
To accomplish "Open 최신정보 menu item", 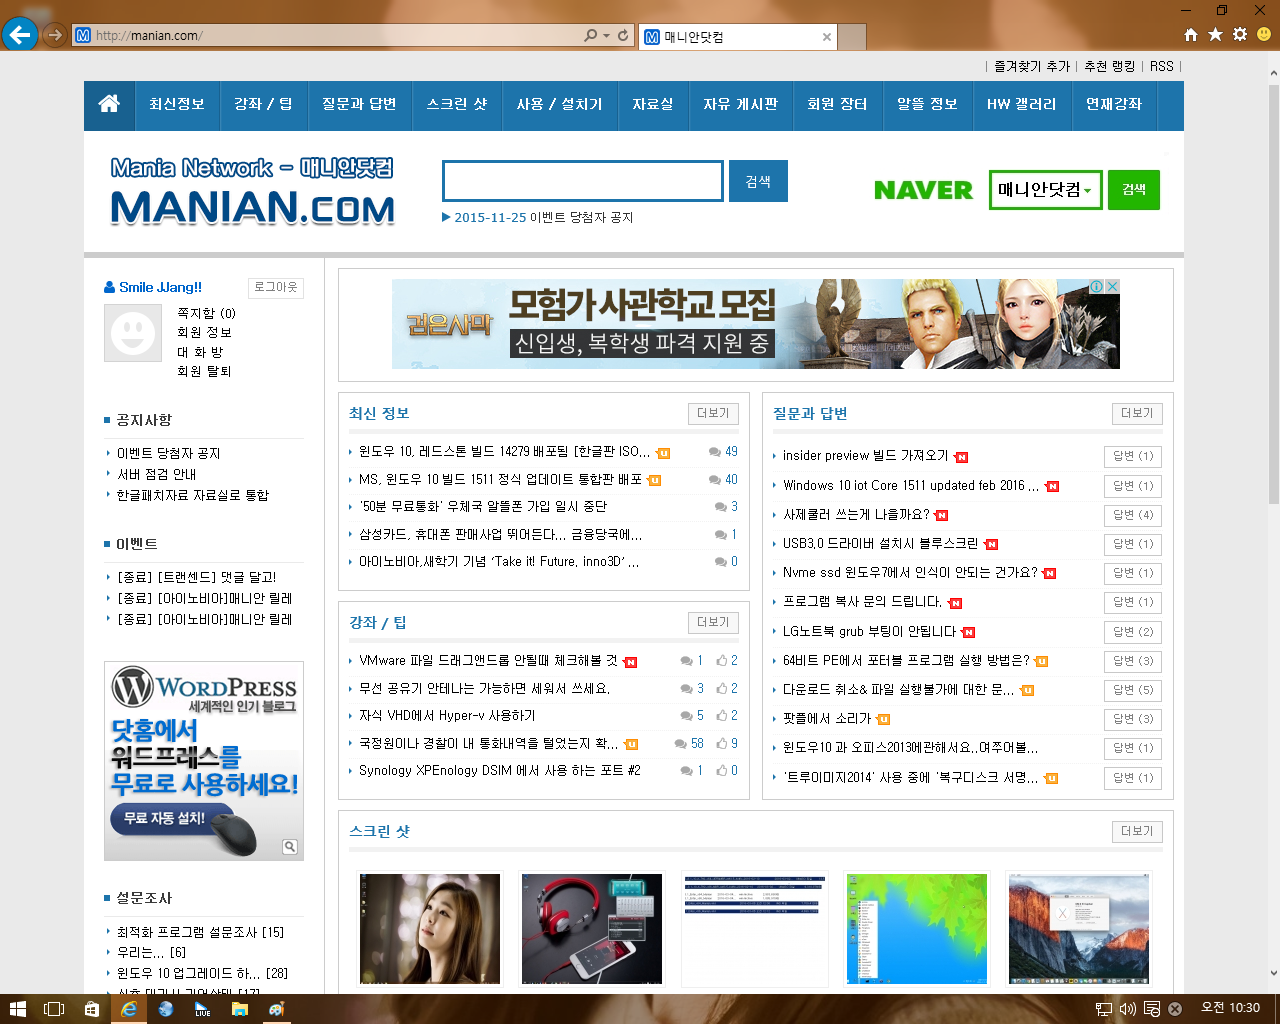I will (177, 104).
